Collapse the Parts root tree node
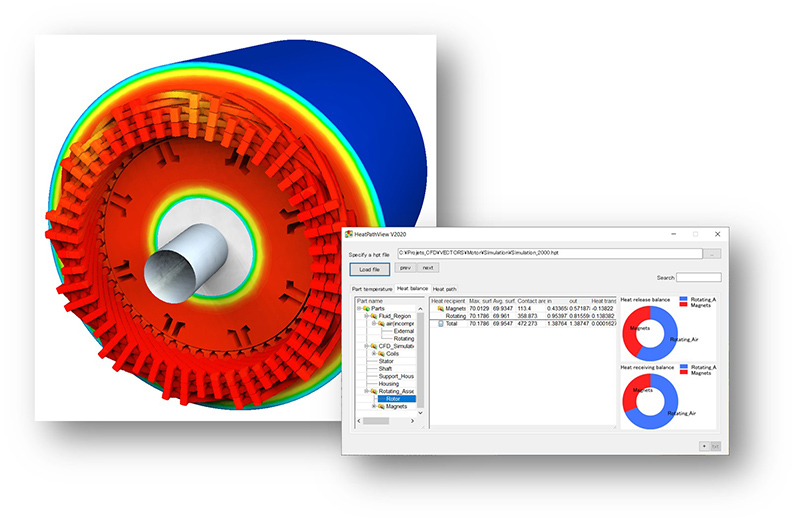The height and width of the screenshot is (526, 800). pyautogui.click(x=357, y=309)
